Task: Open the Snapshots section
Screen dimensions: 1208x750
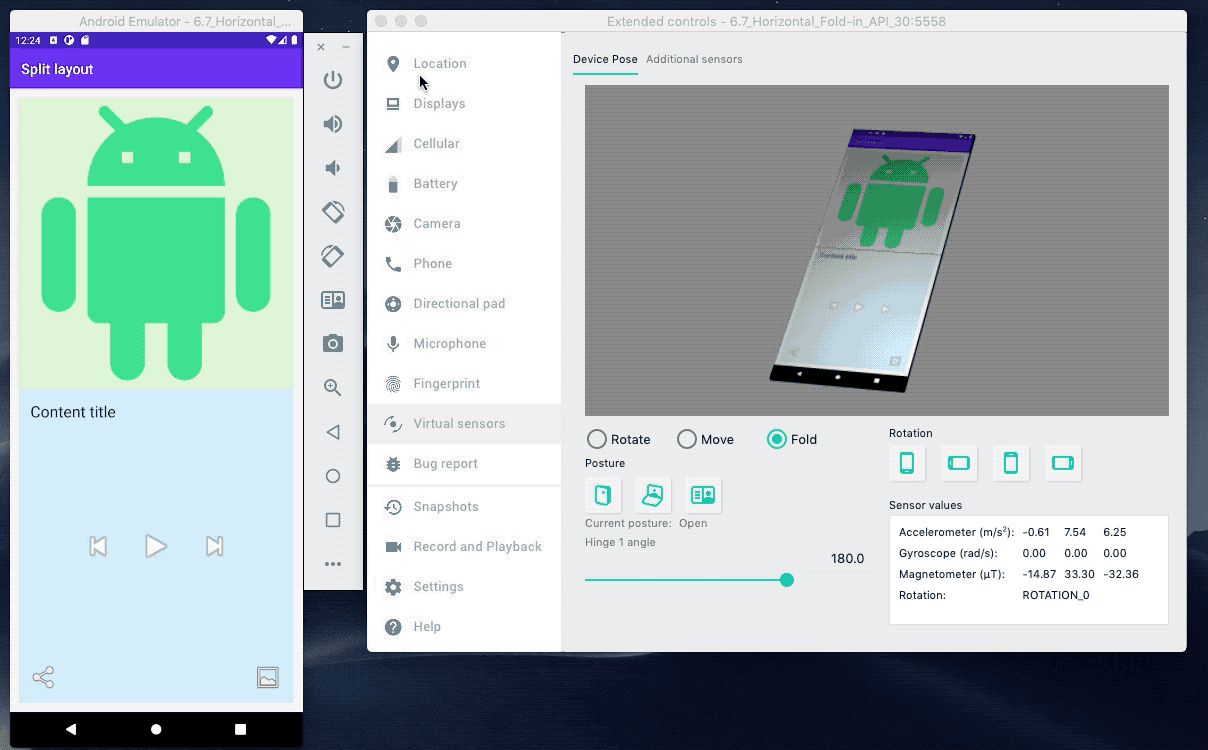Action: click(445, 507)
